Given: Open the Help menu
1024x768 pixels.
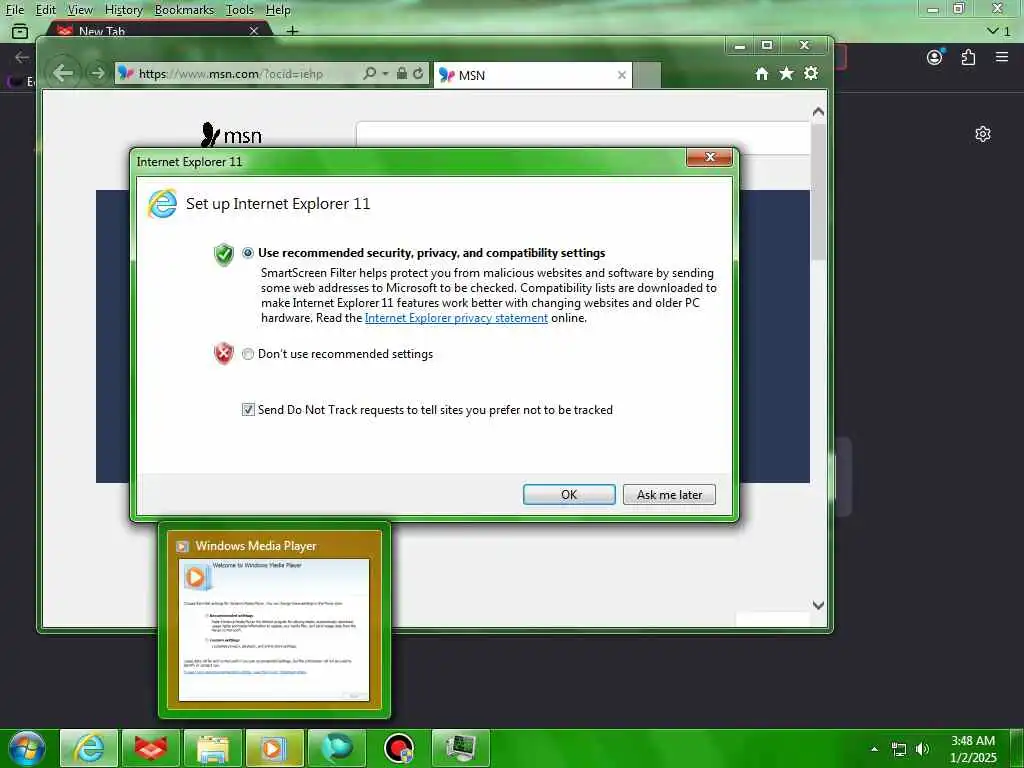Looking at the screenshot, I should (x=278, y=10).
